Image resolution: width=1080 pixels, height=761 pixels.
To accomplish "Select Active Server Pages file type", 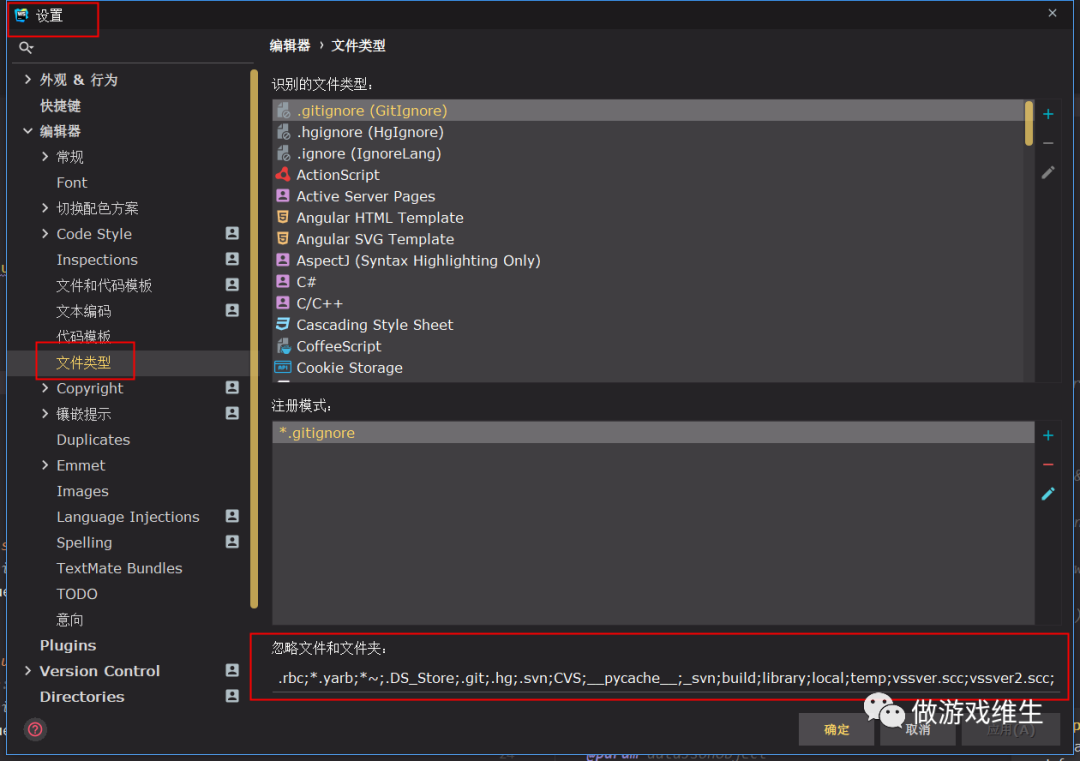I will pyautogui.click(x=649, y=196).
